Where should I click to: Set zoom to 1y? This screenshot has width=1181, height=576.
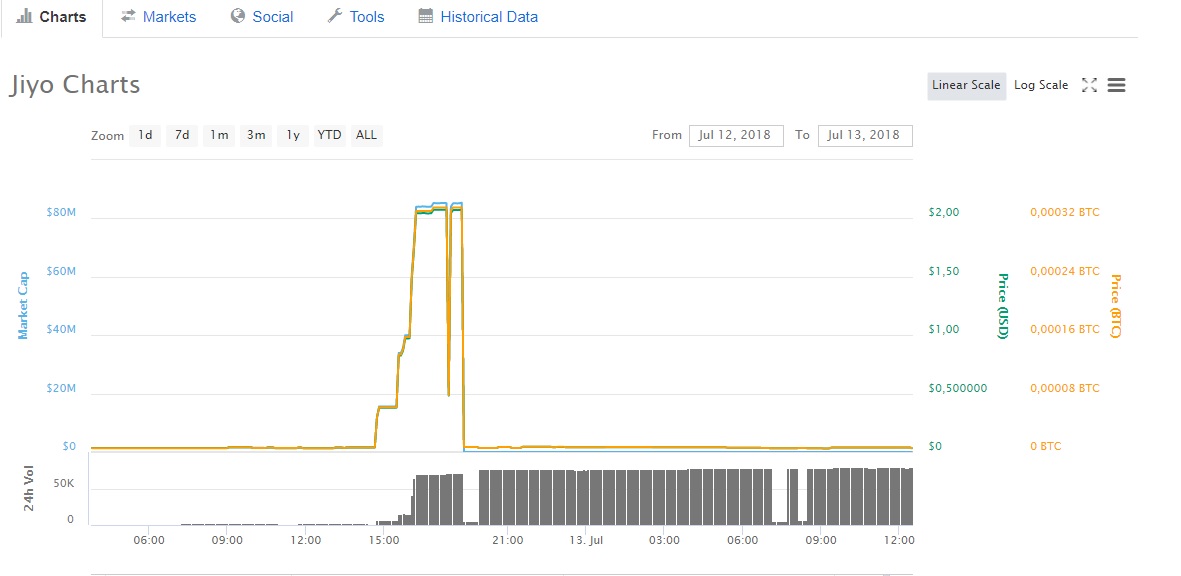point(293,136)
